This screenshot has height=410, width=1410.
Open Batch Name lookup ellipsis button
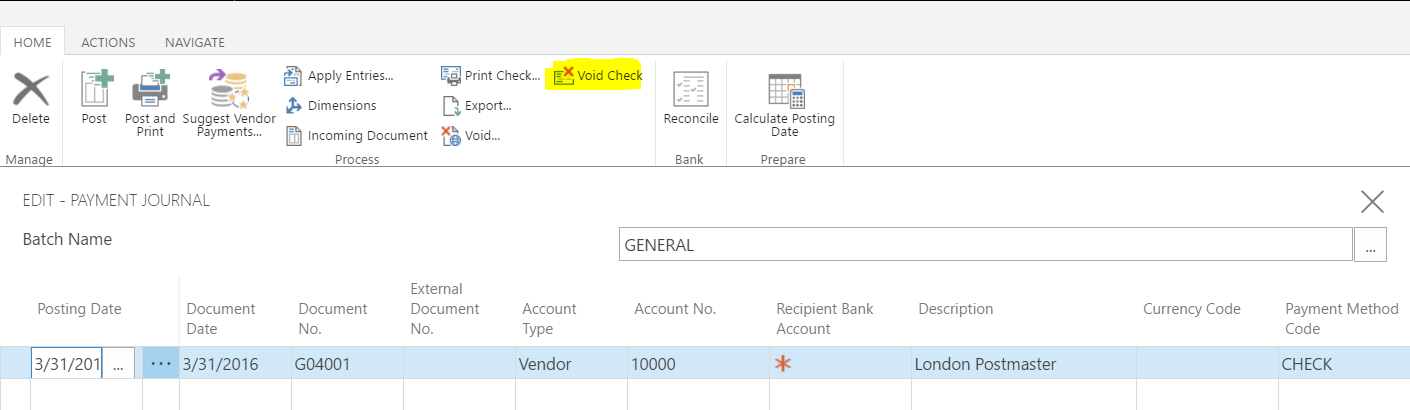(1370, 245)
